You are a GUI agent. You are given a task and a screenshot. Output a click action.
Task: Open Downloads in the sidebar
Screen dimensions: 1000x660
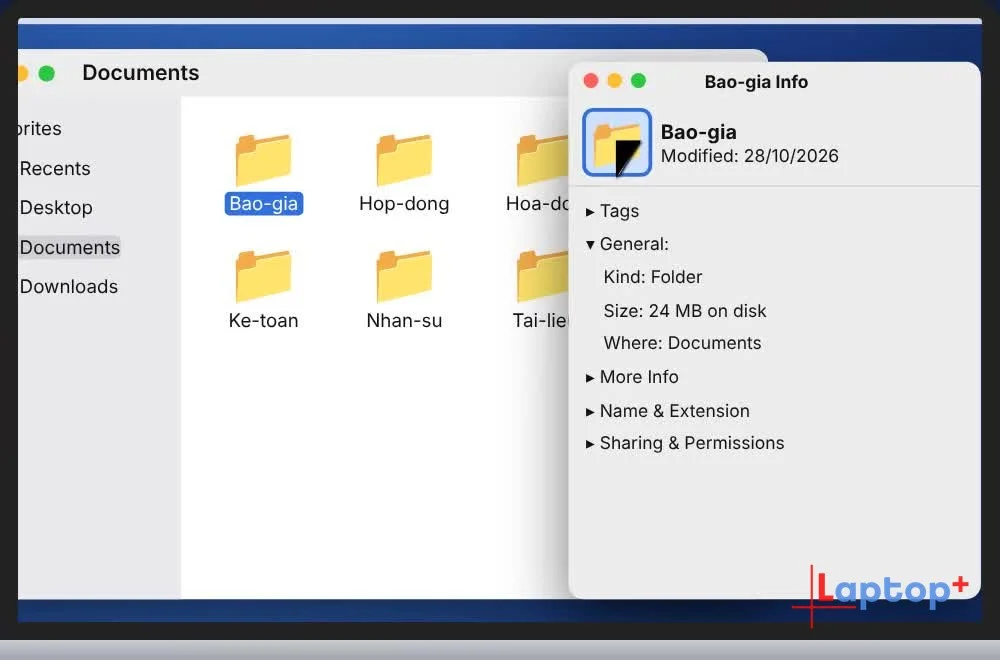pyautogui.click(x=69, y=286)
